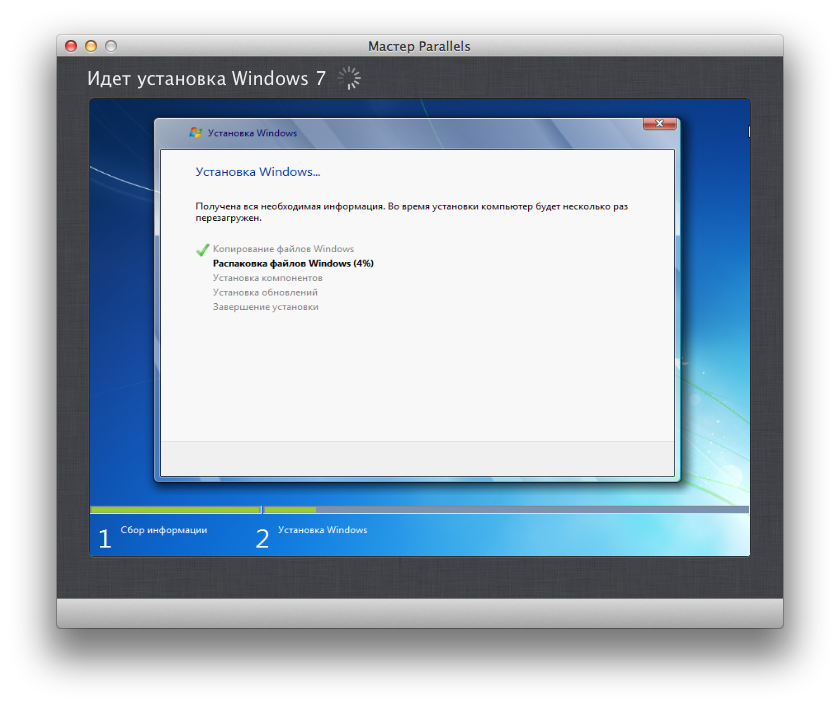
Task: Click the loading spinner next to Windows 7
Action: (349, 78)
